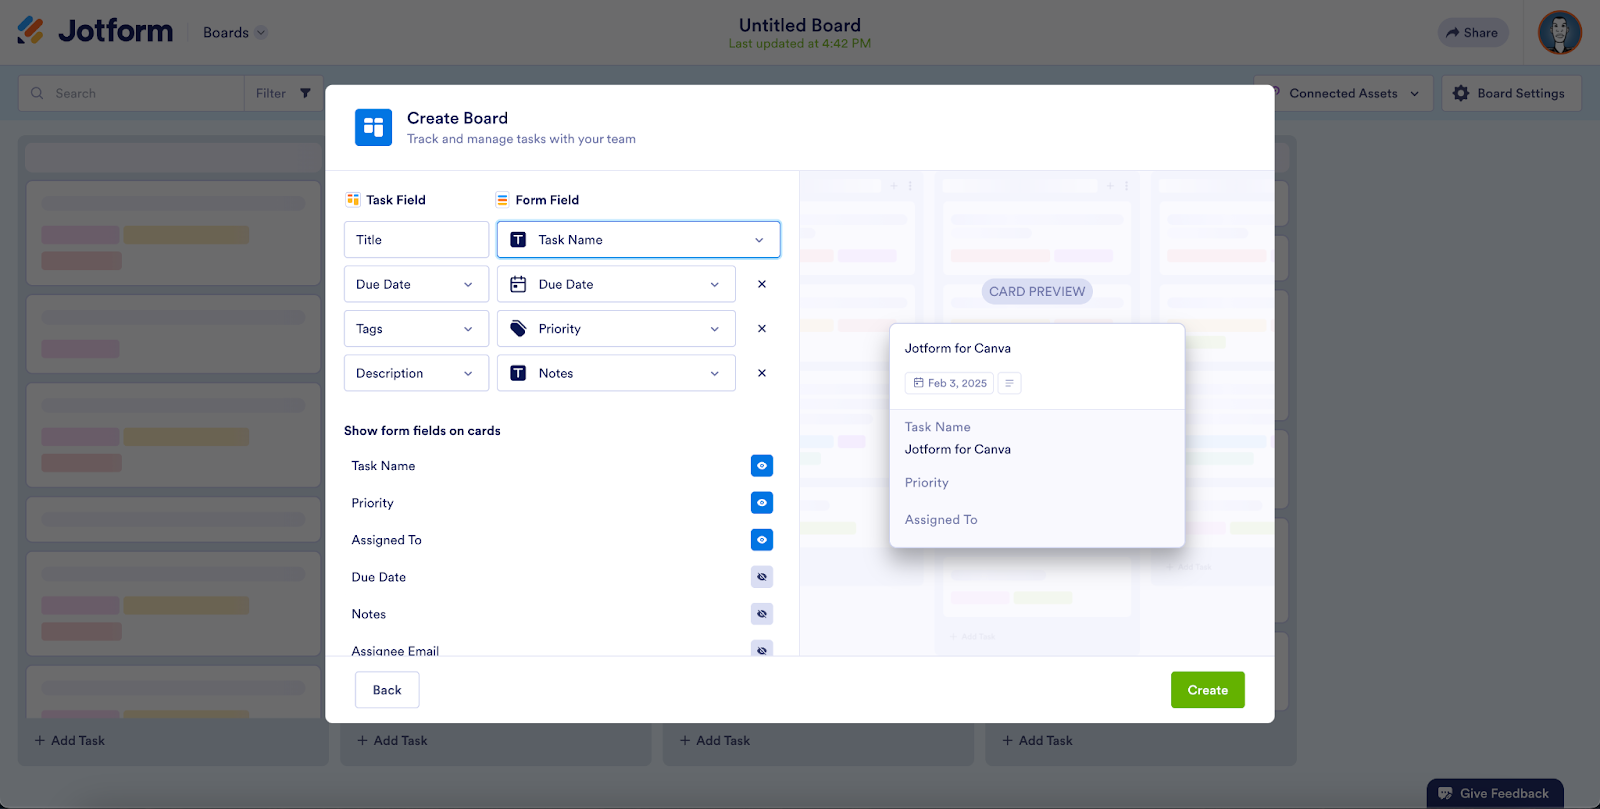Expand the Boards menu

pos(235,32)
